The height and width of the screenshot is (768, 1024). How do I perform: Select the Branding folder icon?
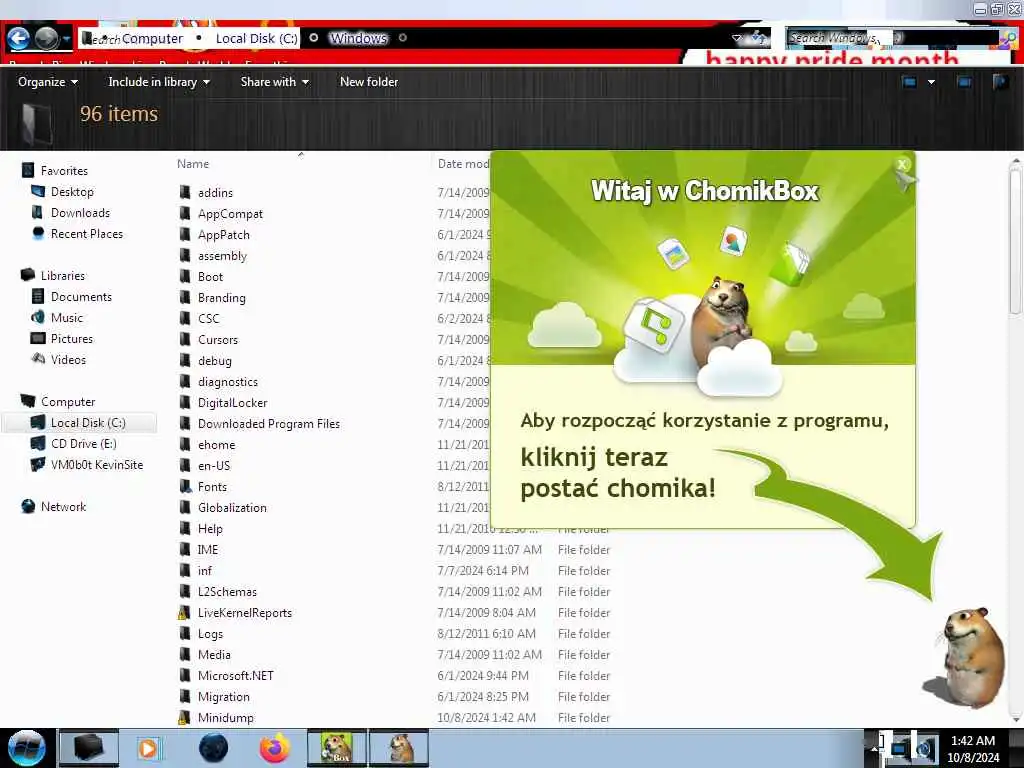coord(185,298)
